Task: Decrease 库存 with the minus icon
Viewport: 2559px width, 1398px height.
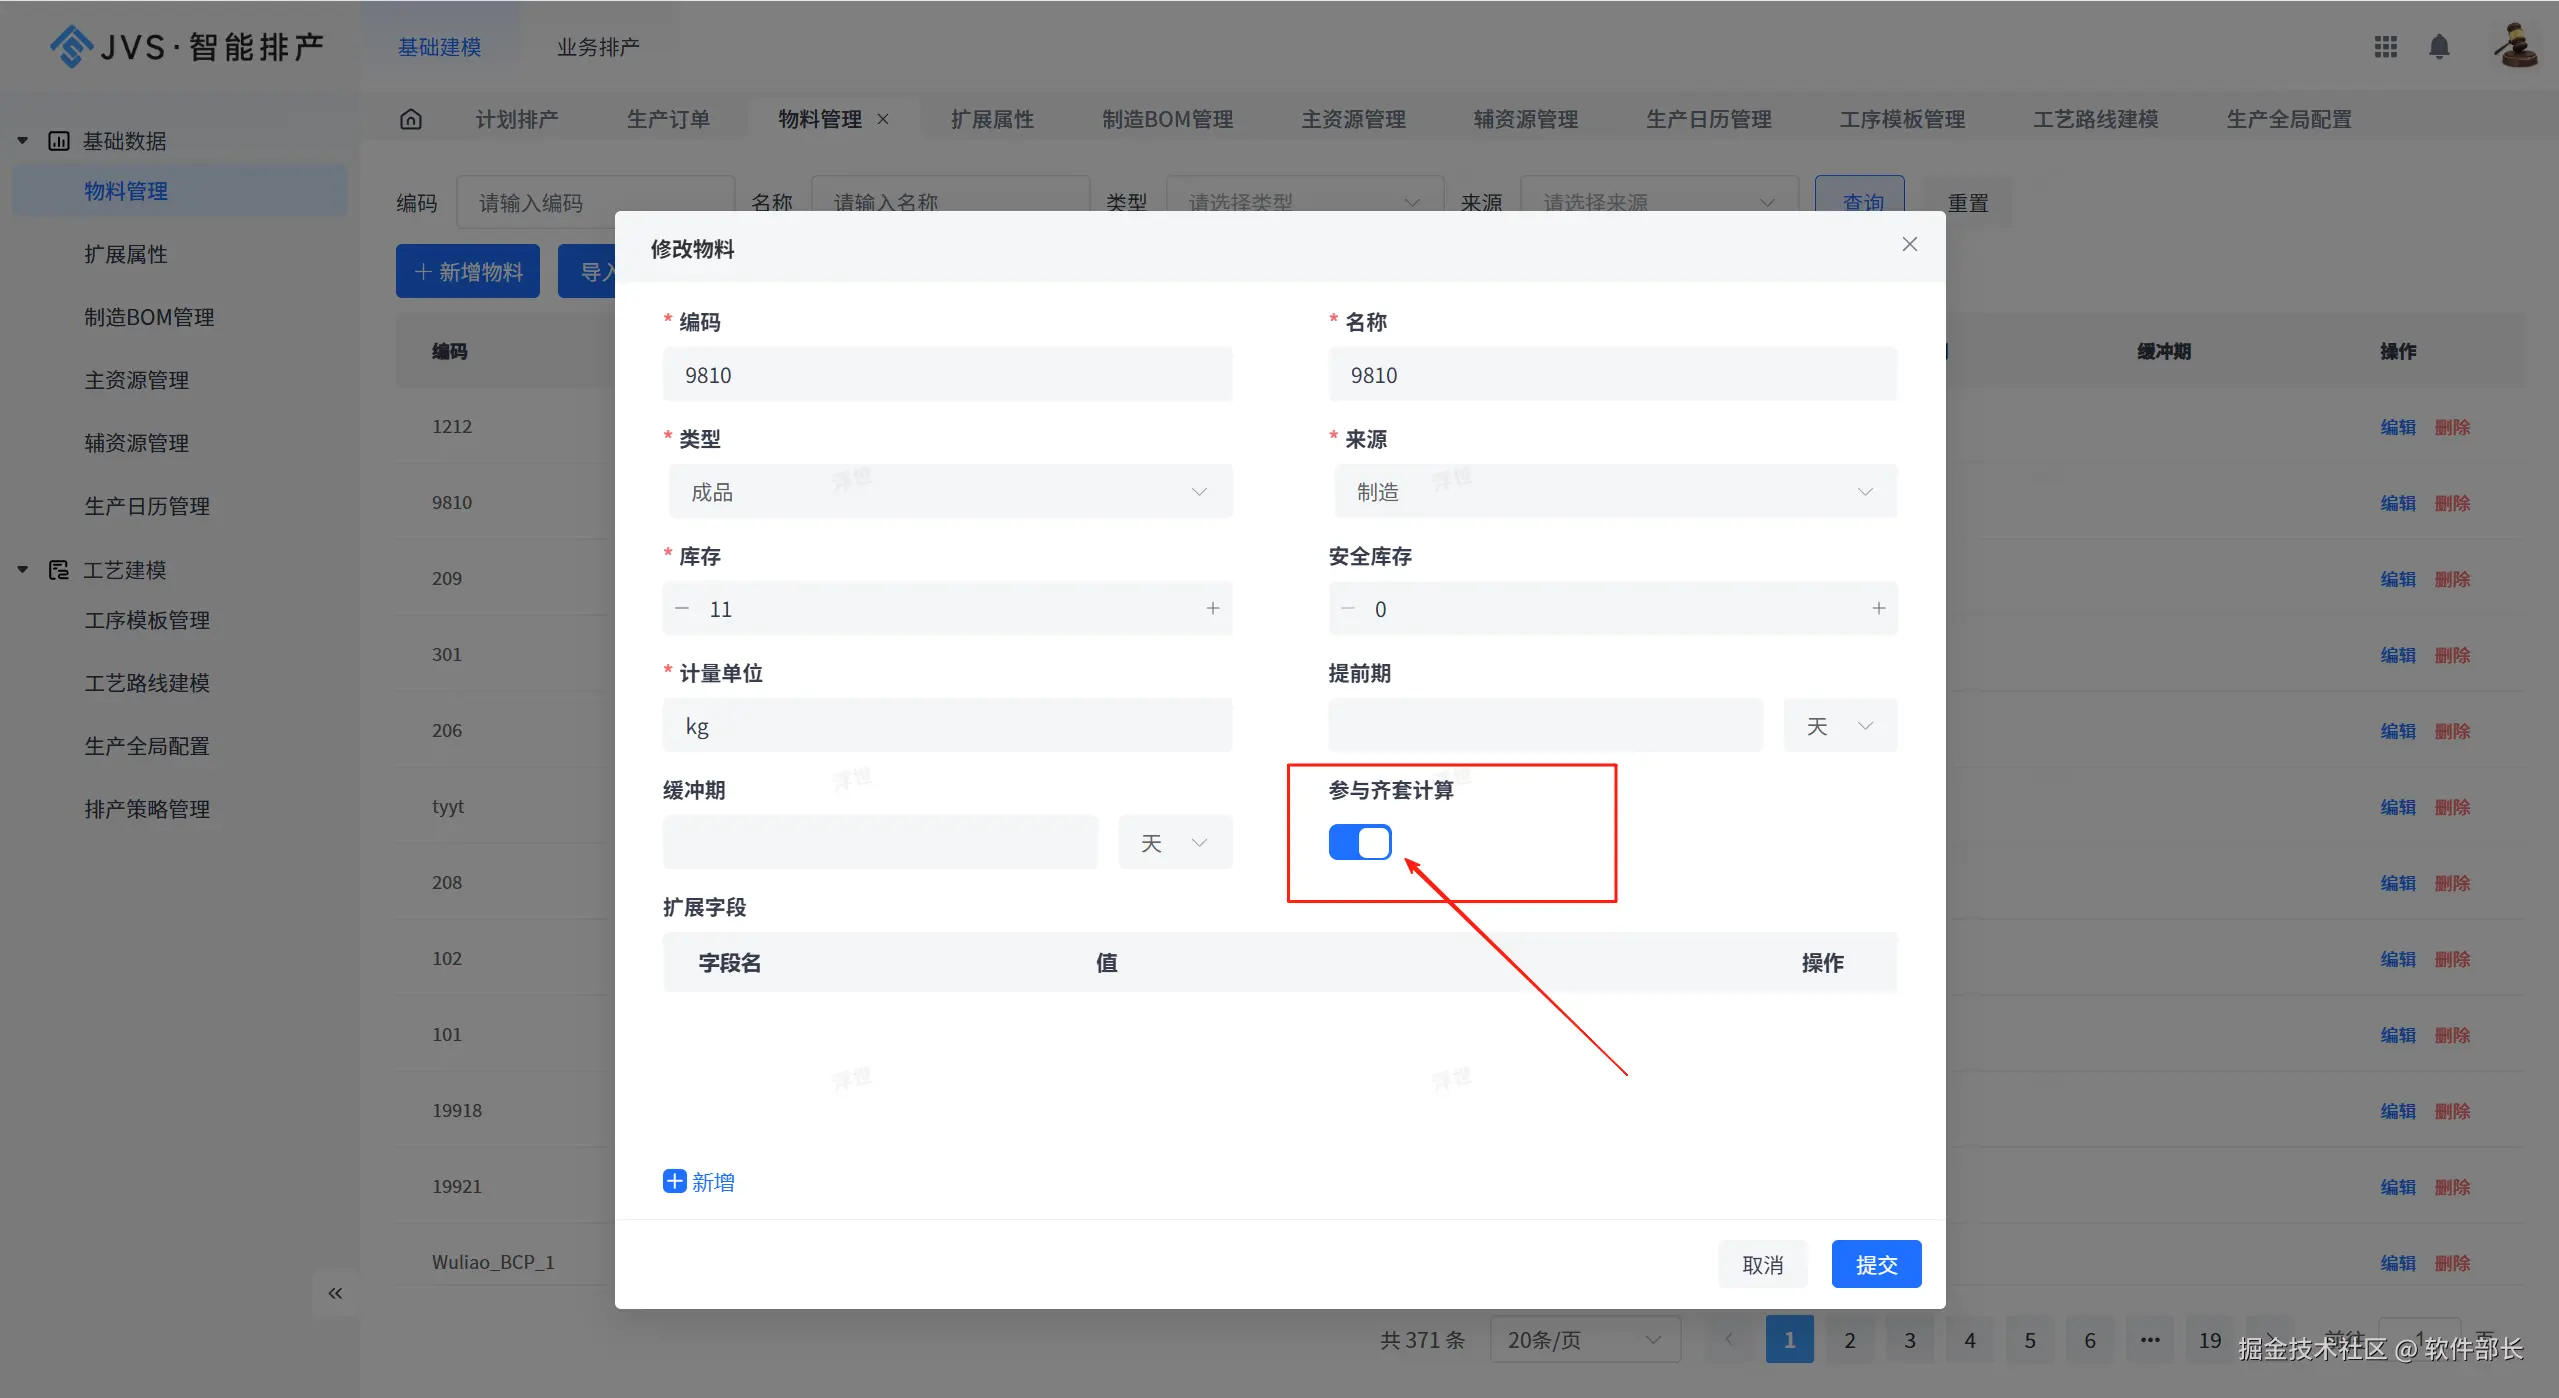Action: (682, 609)
